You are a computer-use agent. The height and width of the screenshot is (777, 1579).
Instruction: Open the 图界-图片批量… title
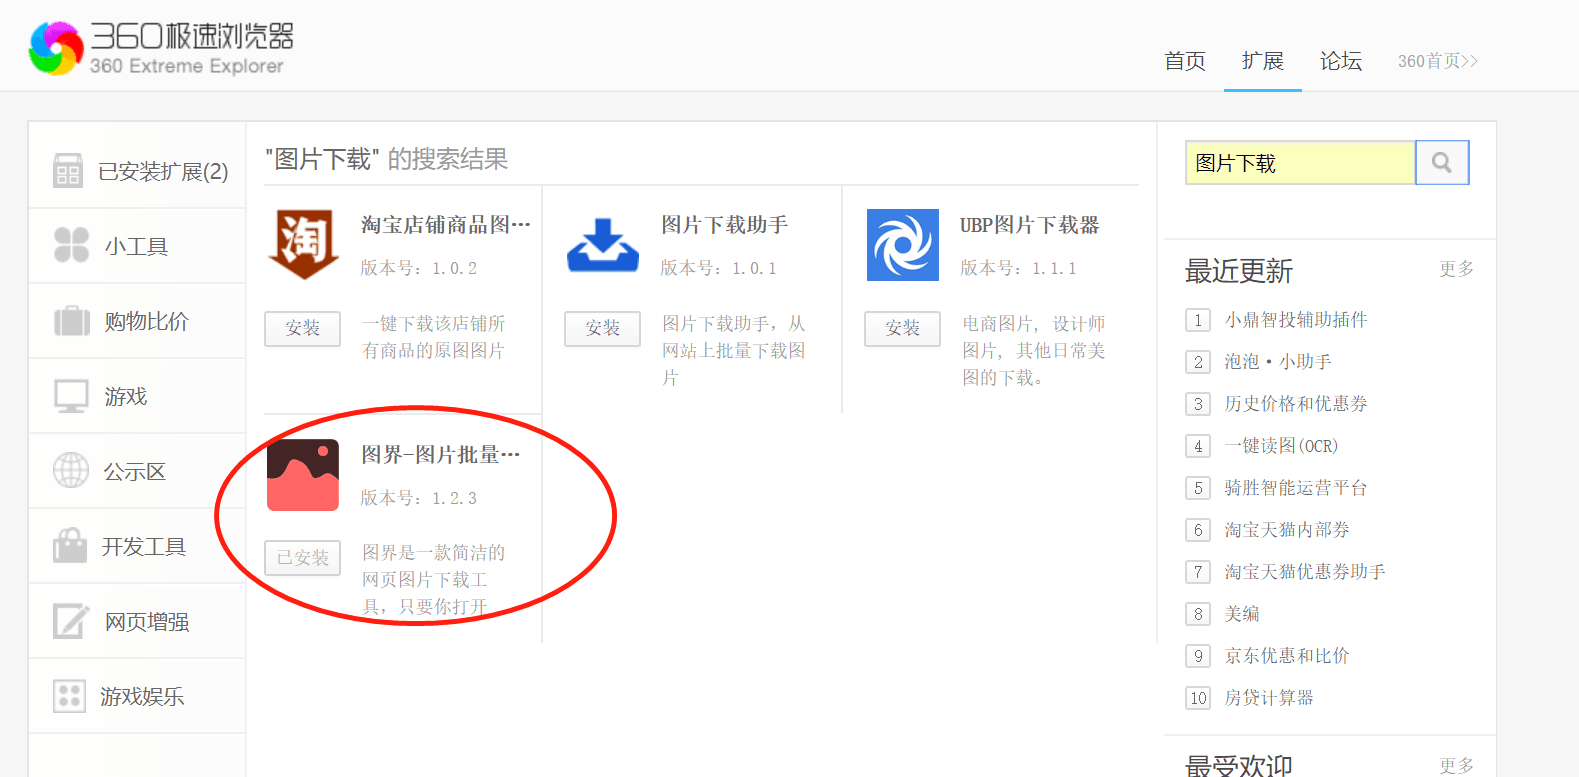coord(441,455)
